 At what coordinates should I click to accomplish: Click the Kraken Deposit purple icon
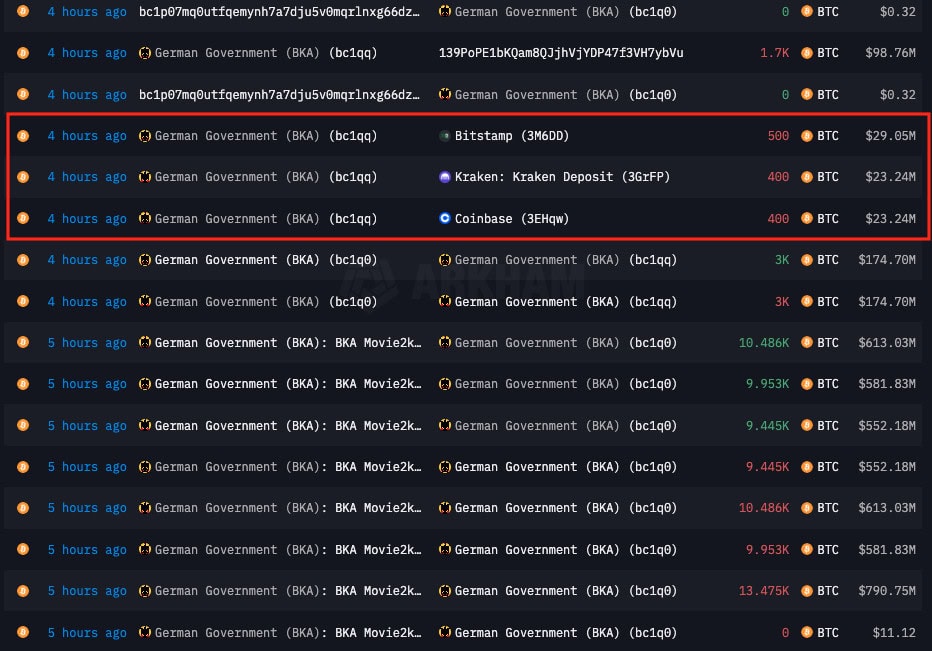[445, 177]
